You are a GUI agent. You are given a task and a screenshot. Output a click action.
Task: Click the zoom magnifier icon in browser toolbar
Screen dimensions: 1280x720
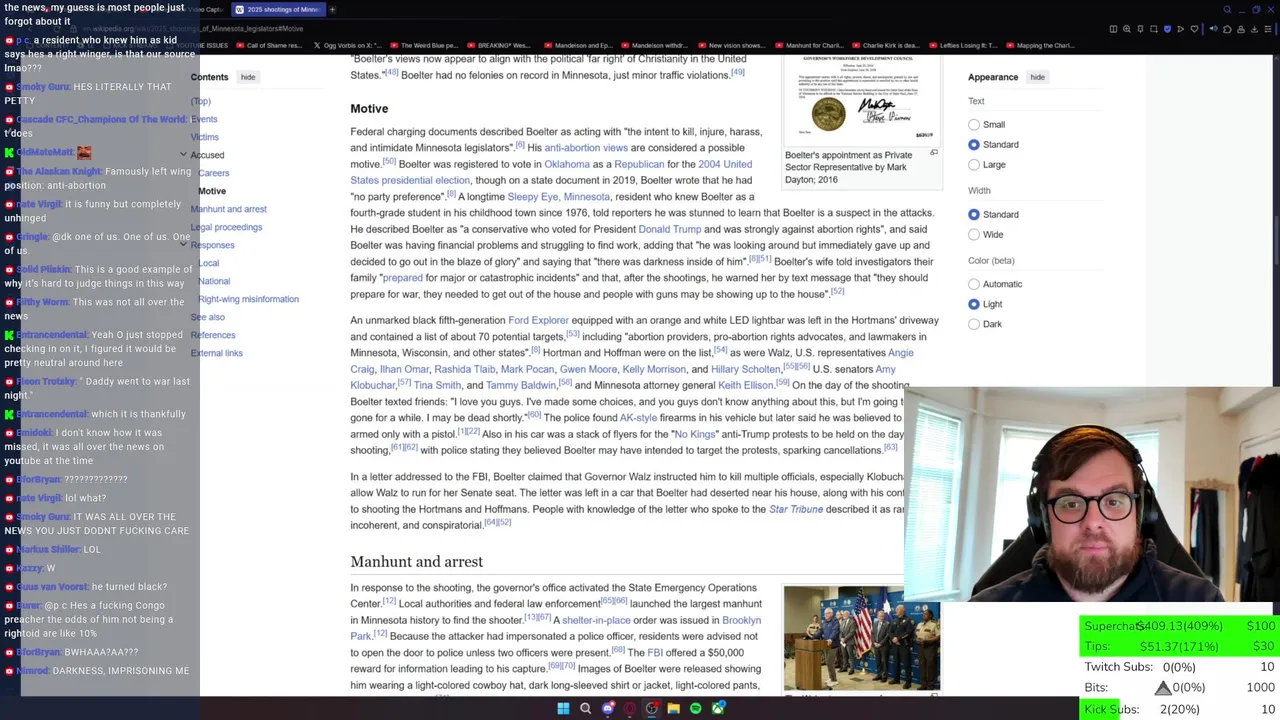[x=1127, y=29]
